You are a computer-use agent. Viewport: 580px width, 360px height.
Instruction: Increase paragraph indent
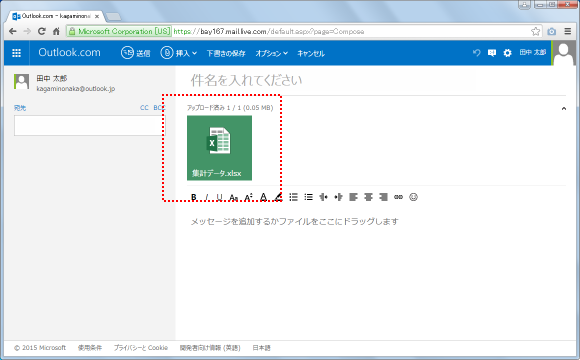(x=338, y=197)
